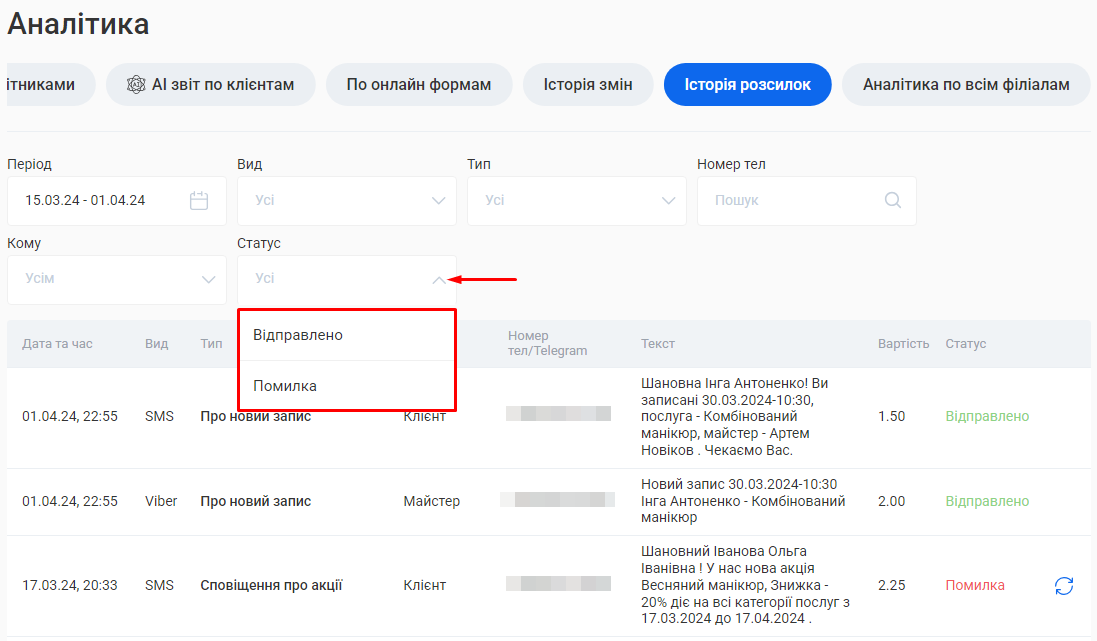Click the calendar icon in Період field

point(199,201)
